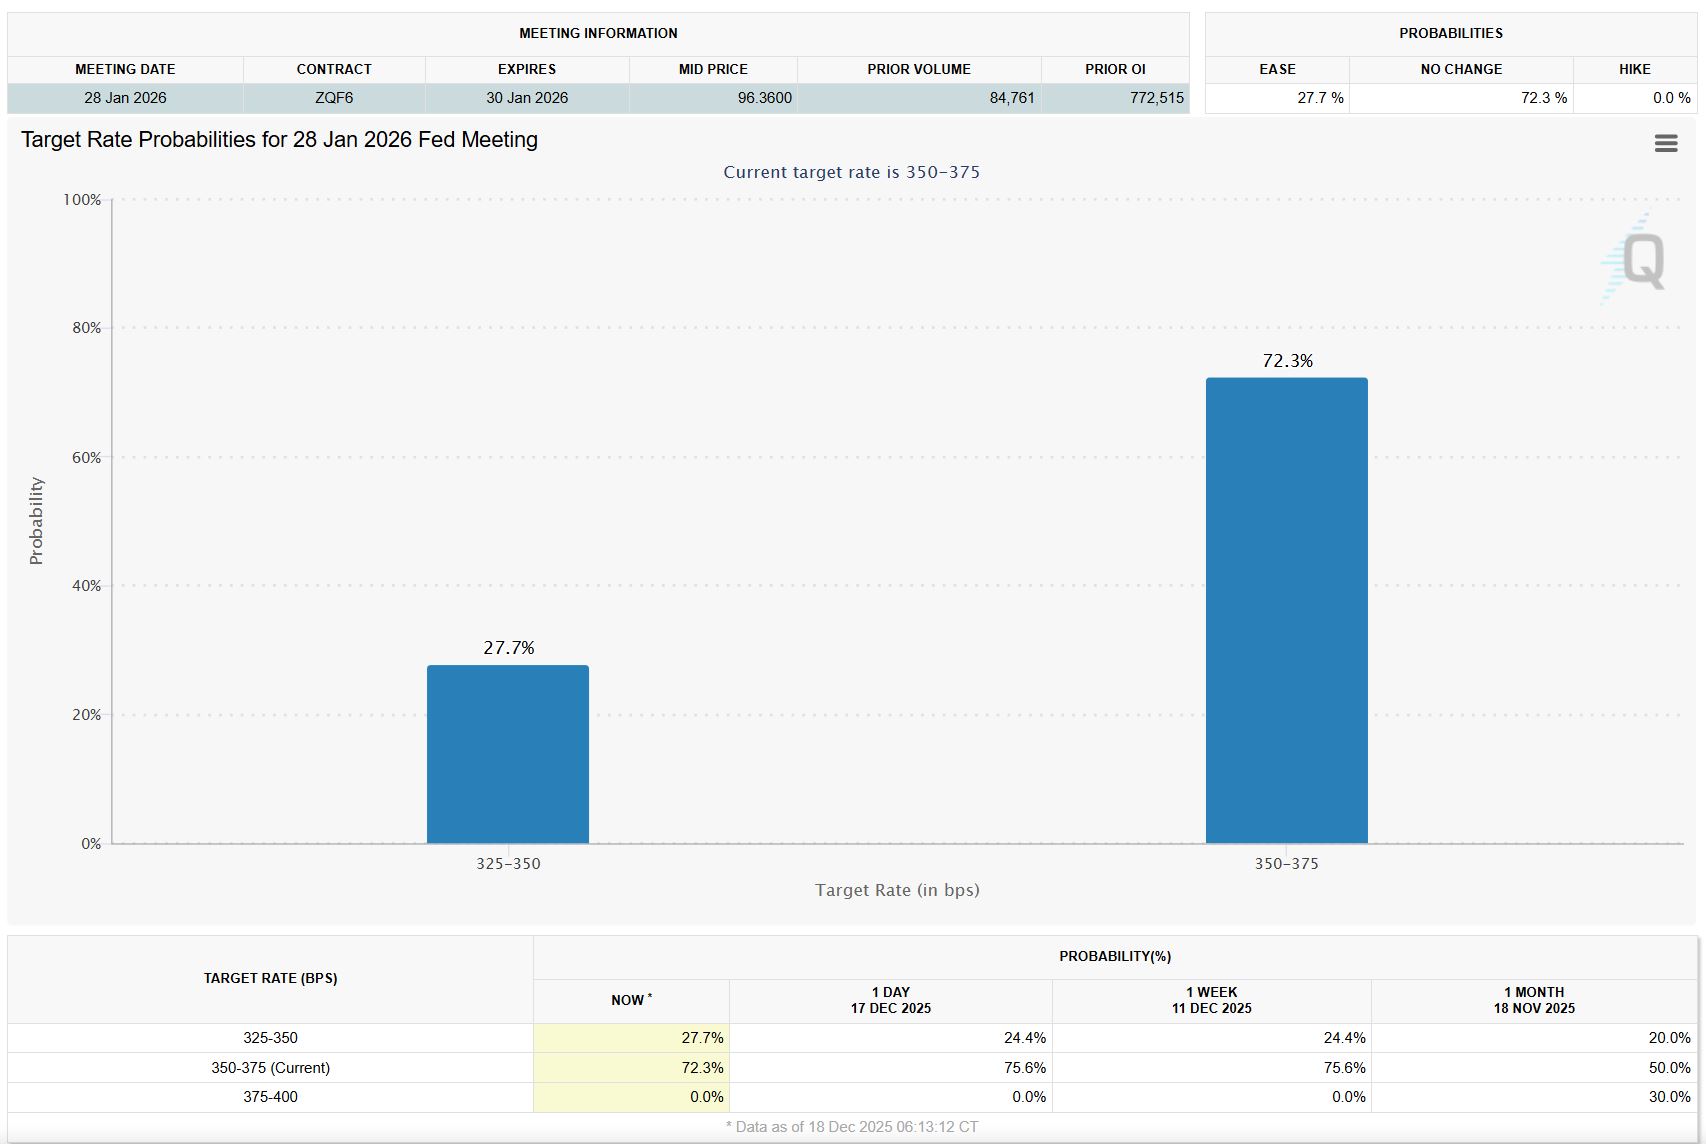
Task: Click the NOW column header
Action: tap(631, 1000)
